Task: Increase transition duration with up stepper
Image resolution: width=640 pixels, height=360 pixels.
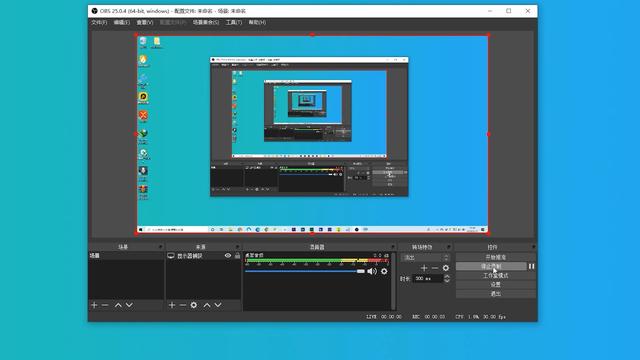Action: pyautogui.click(x=447, y=276)
